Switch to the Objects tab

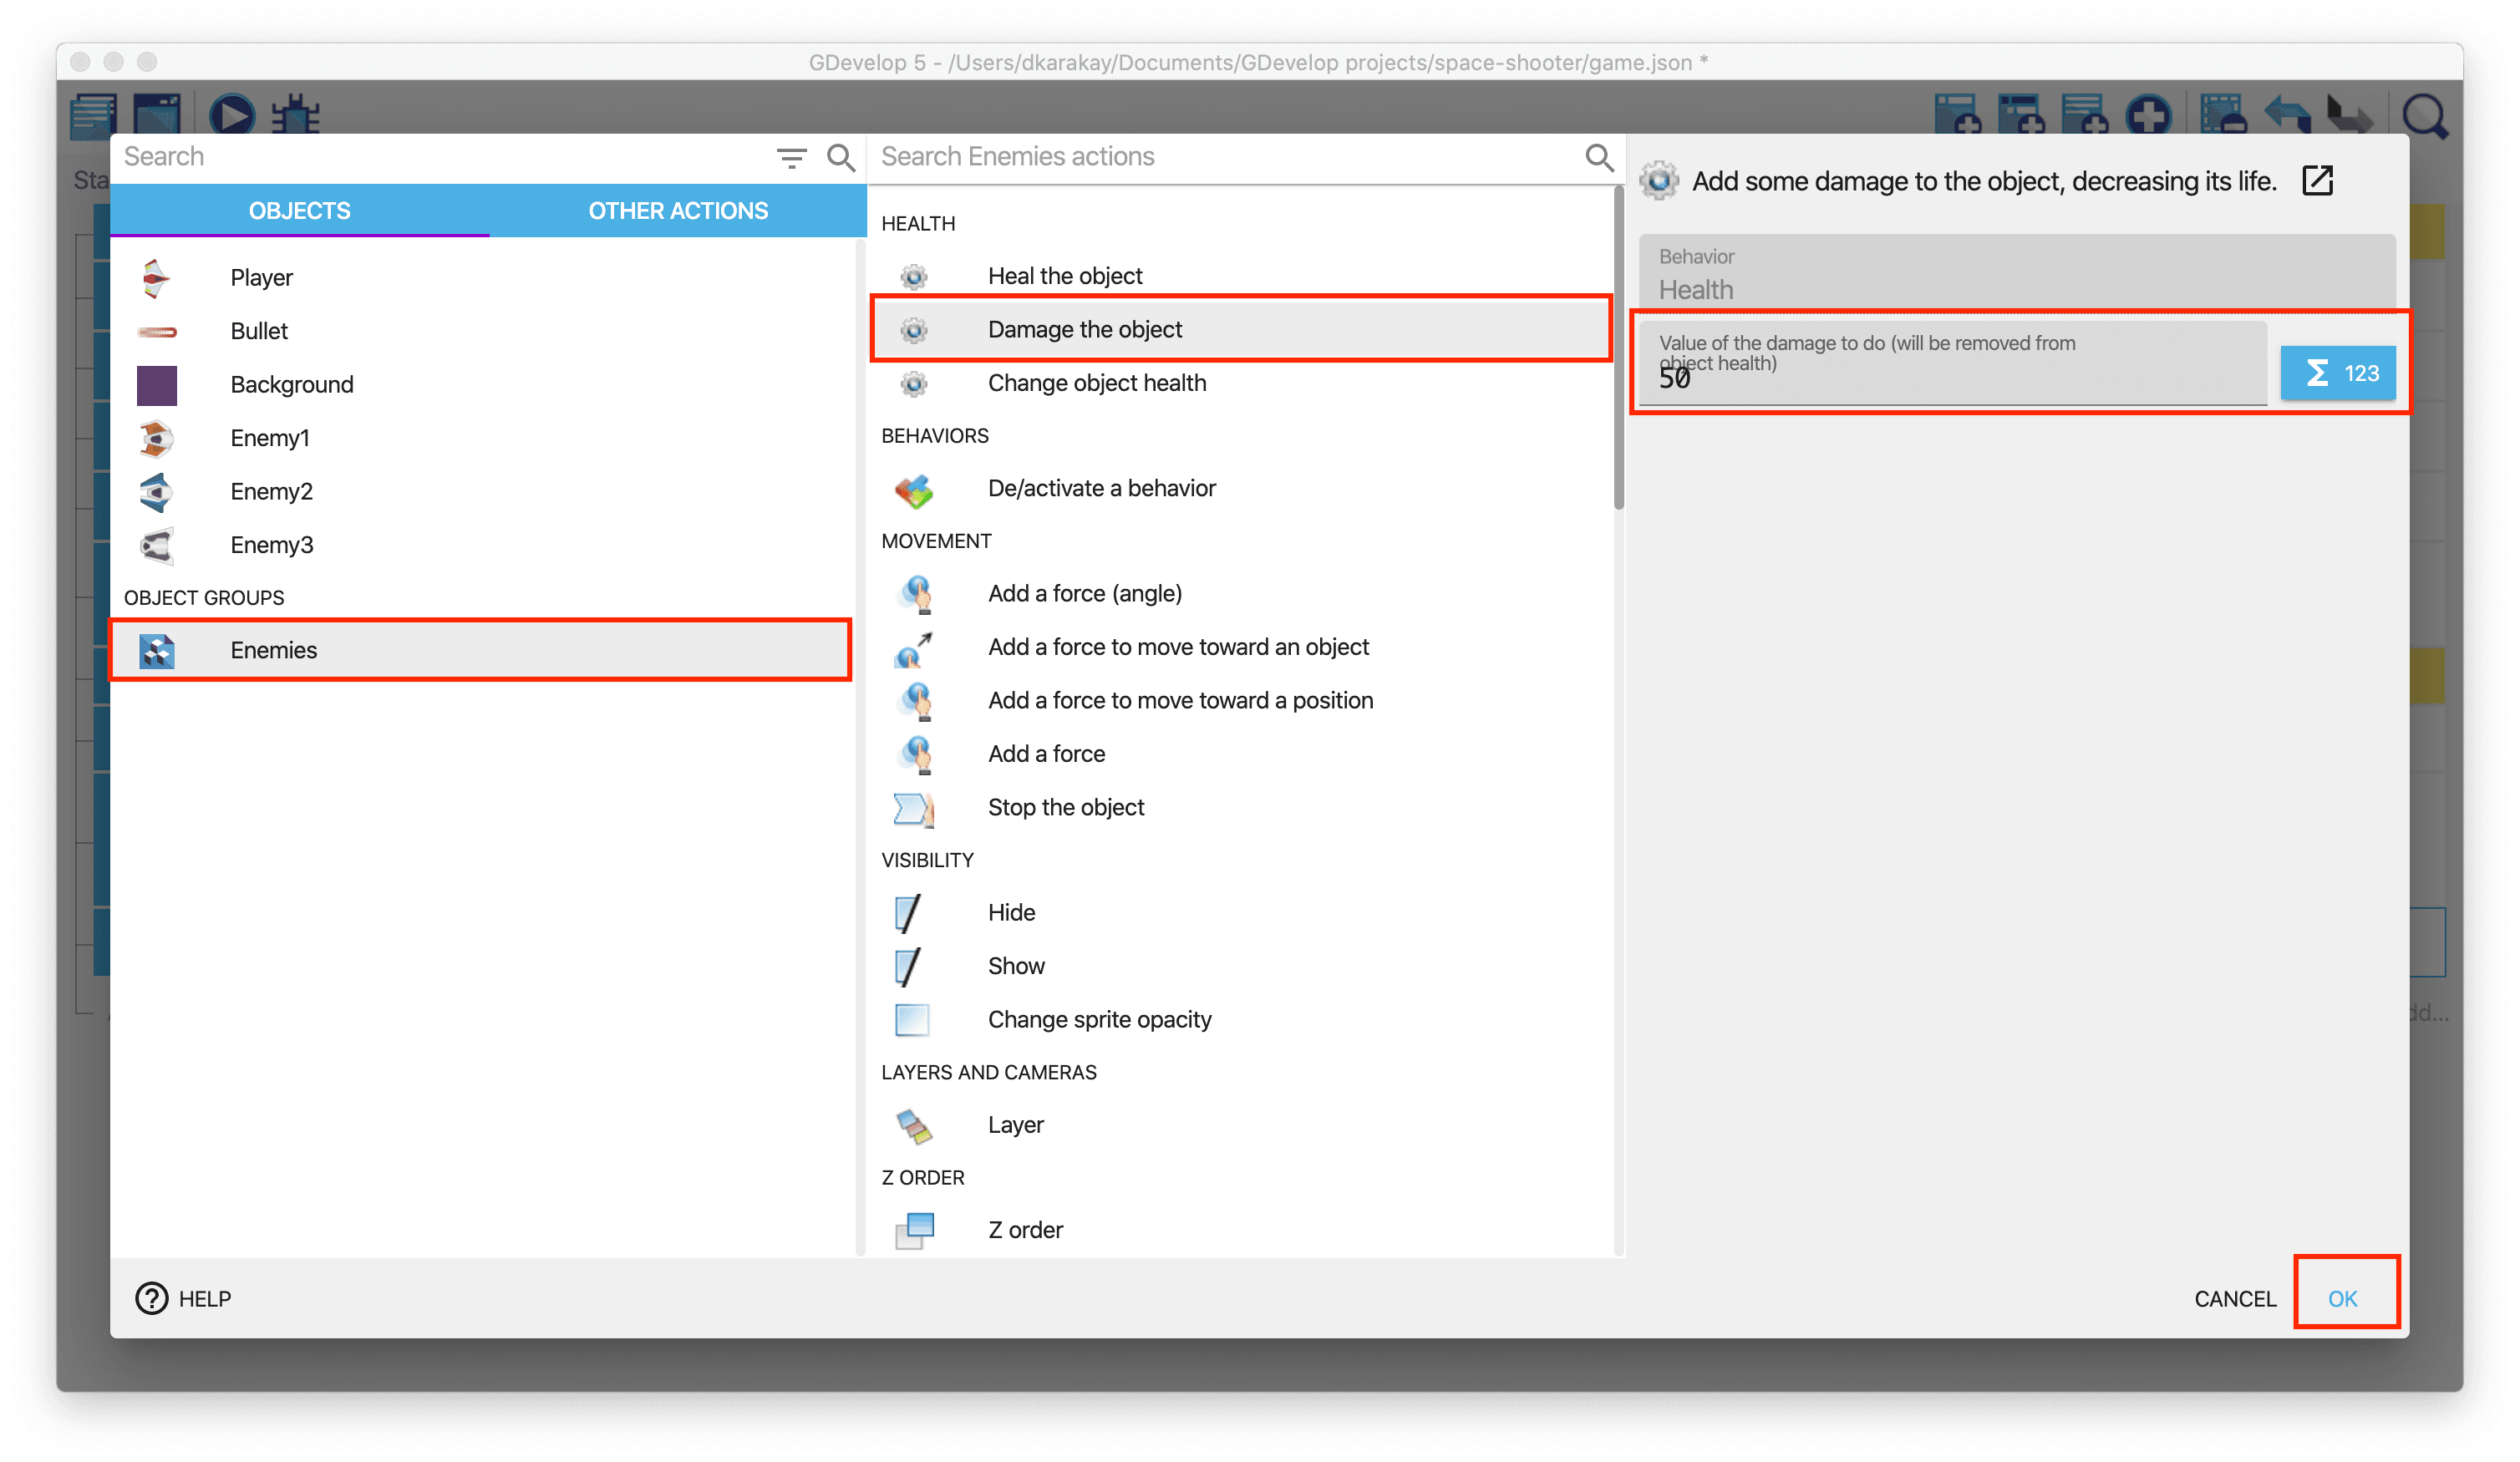[299, 211]
